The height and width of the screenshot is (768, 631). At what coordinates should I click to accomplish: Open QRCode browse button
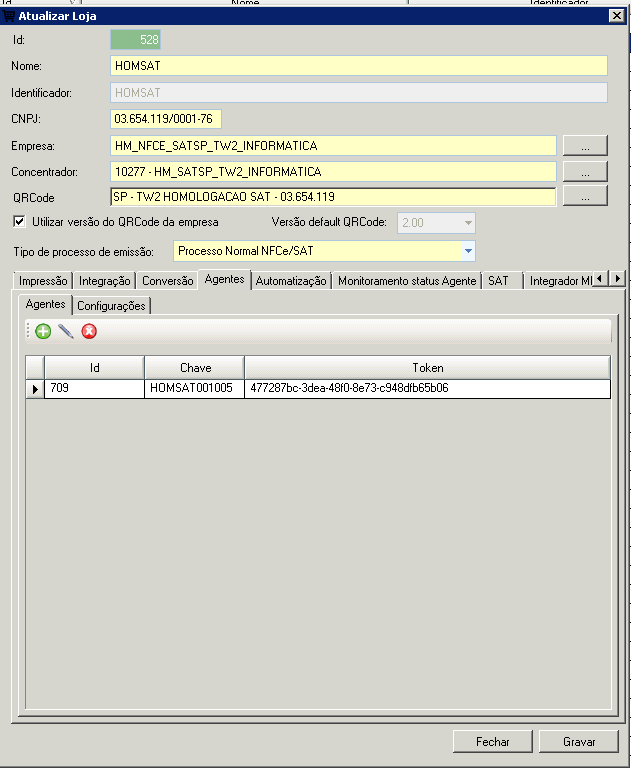(585, 197)
